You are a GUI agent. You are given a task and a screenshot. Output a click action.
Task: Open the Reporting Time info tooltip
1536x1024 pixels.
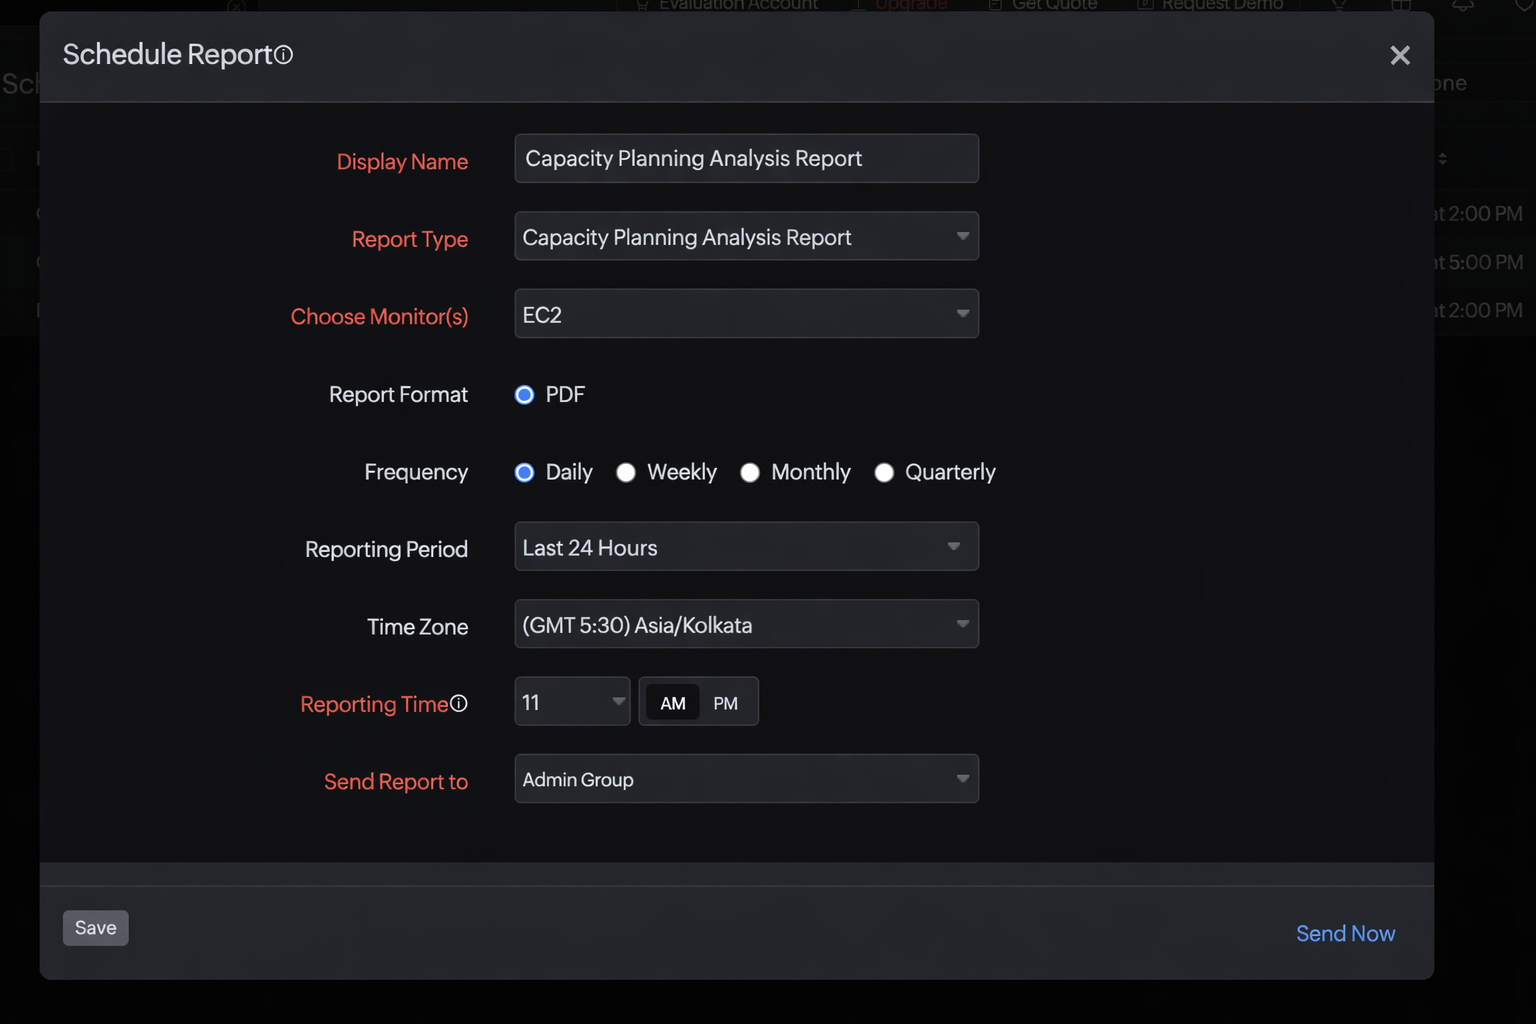point(459,703)
